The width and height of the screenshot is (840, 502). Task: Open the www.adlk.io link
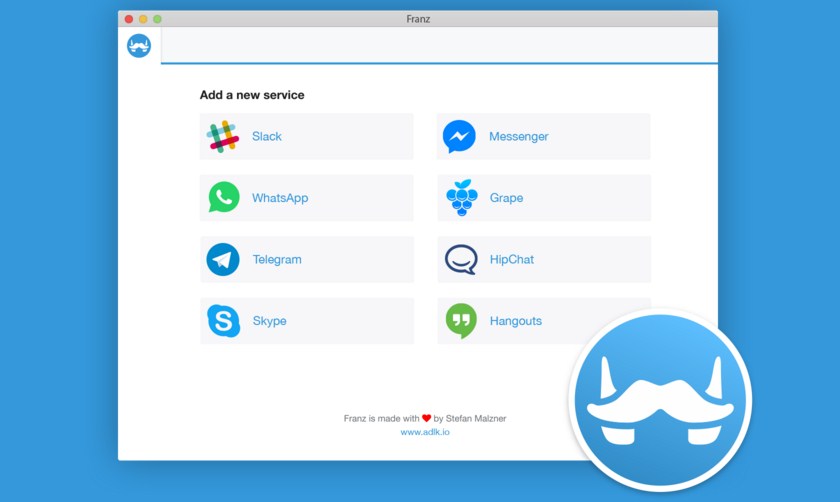[x=425, y=432]
